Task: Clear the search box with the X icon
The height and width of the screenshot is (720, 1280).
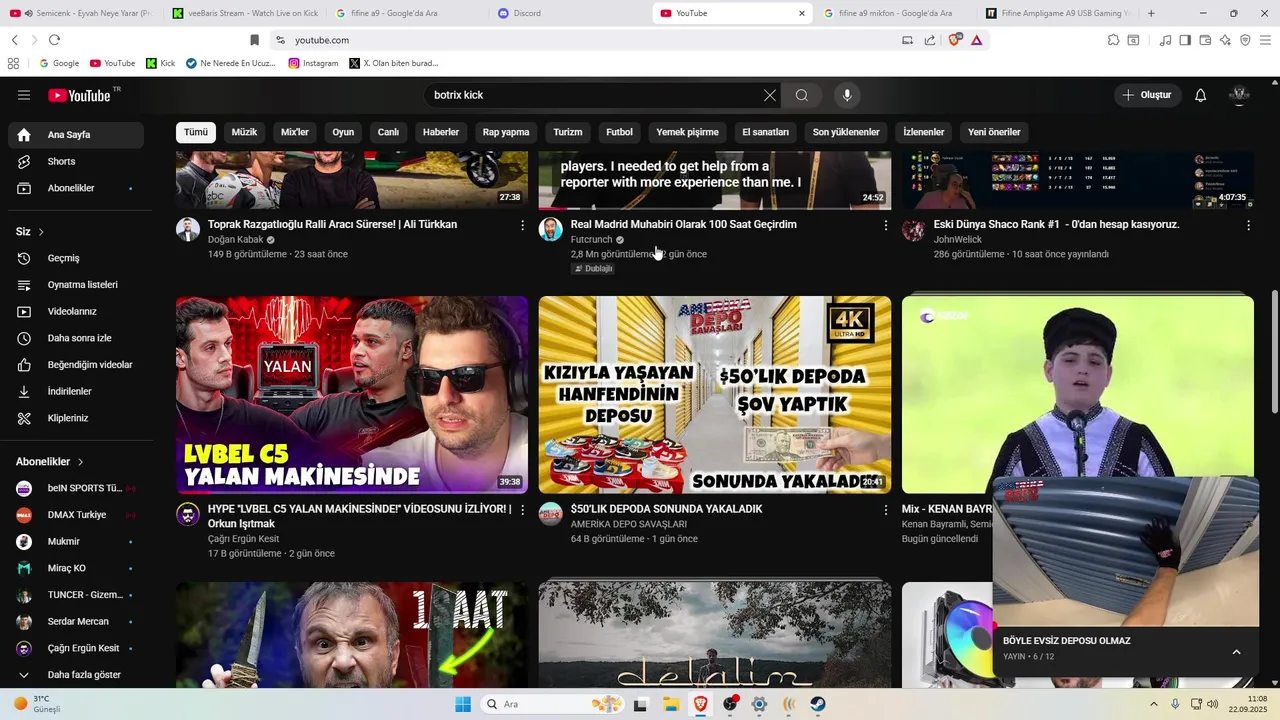Action: tap(769, 95)
